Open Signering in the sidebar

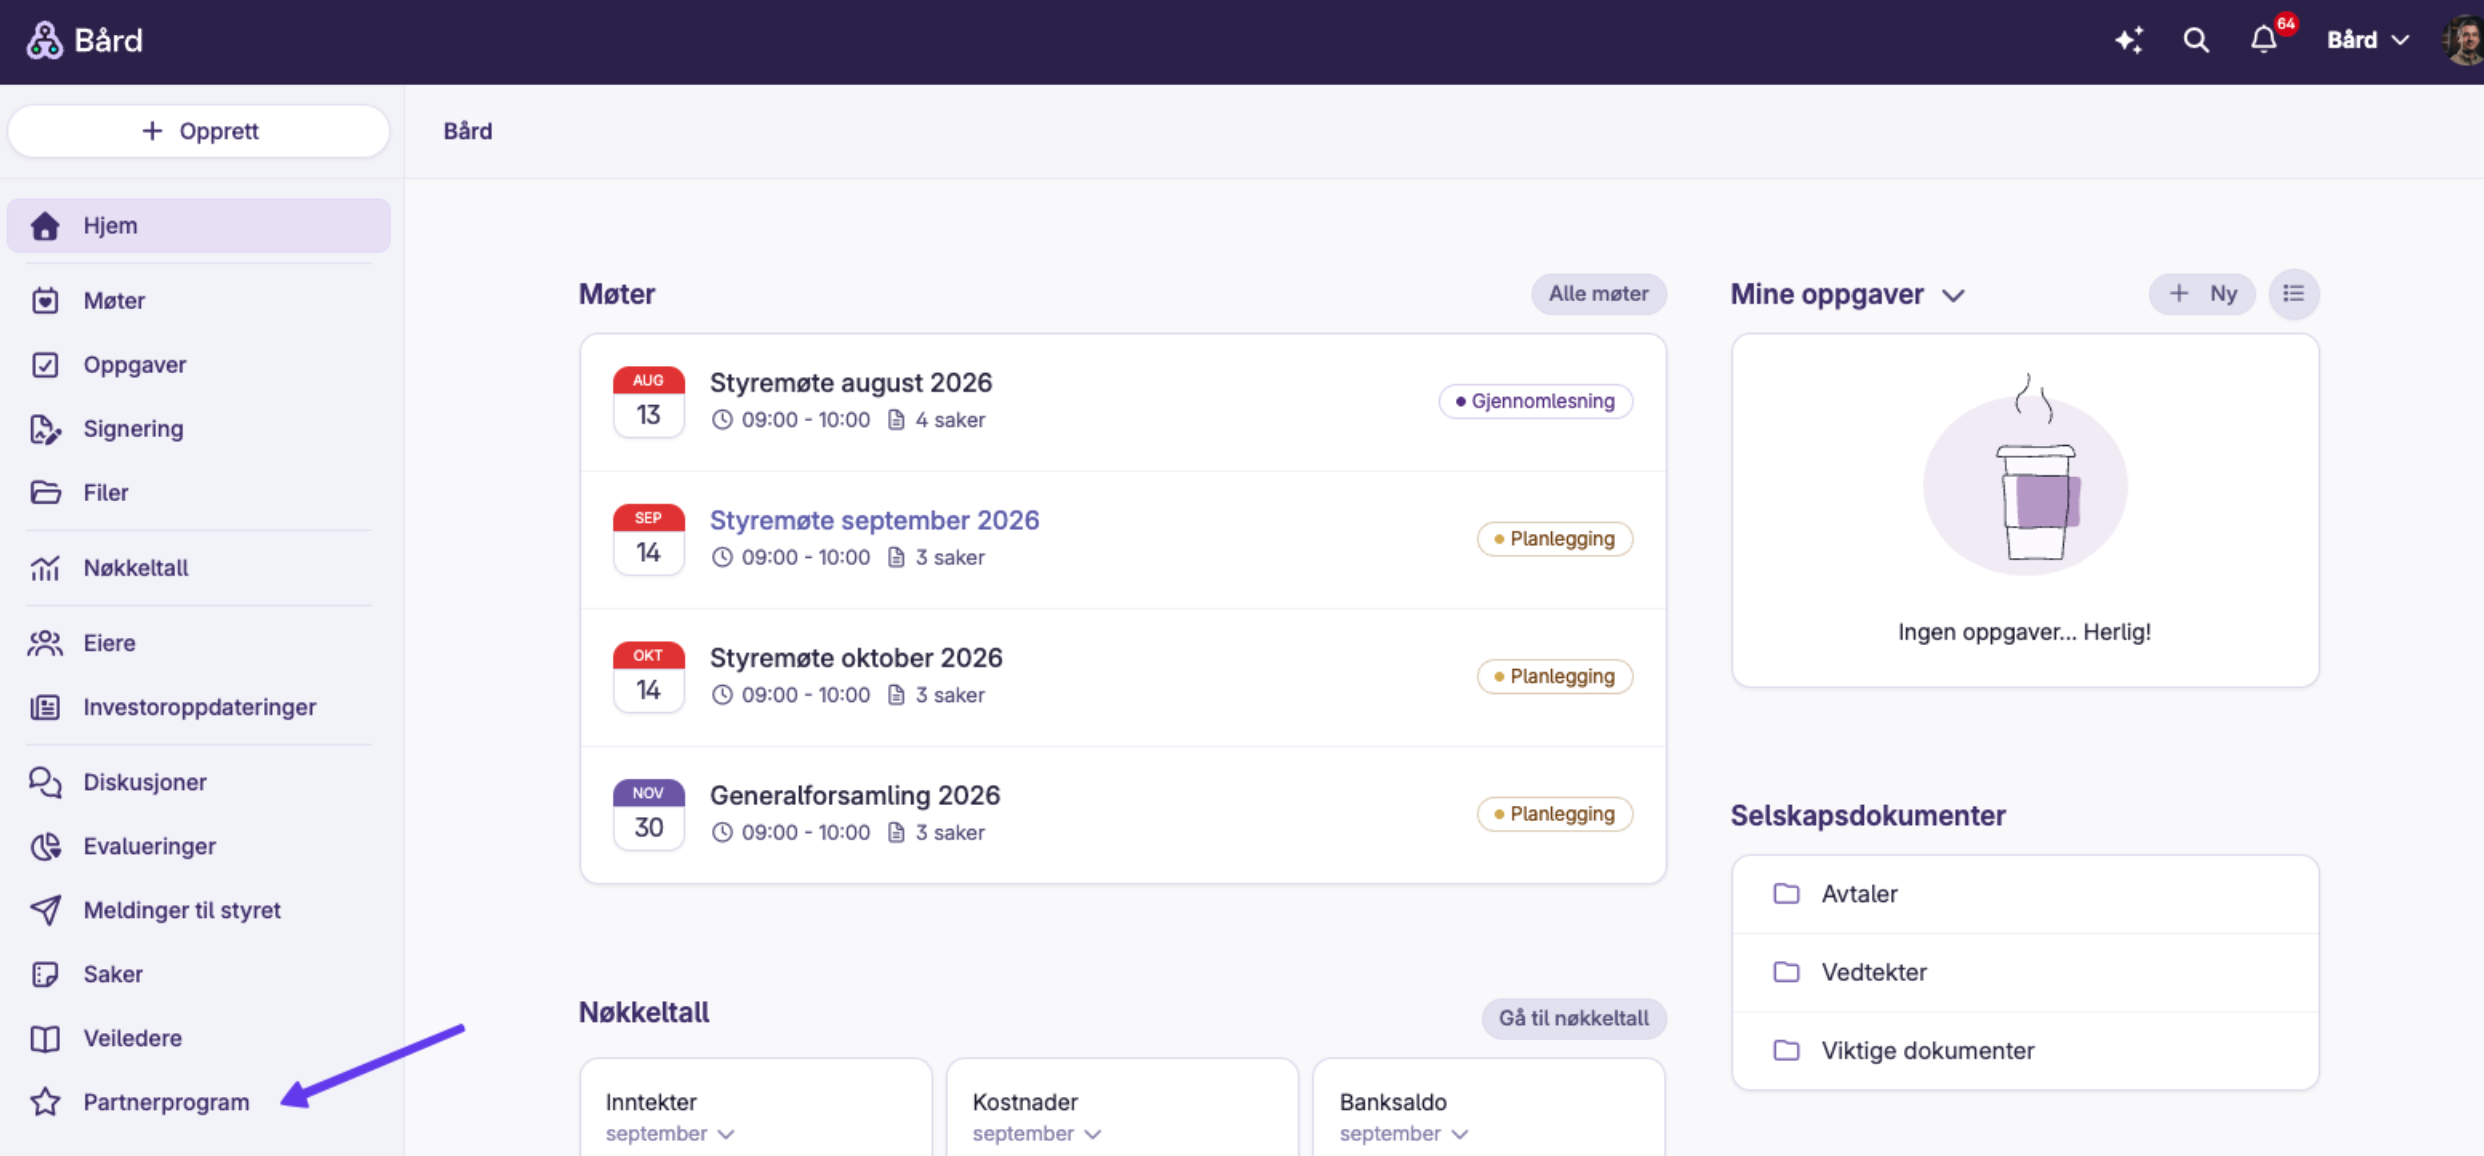[199, 428]
